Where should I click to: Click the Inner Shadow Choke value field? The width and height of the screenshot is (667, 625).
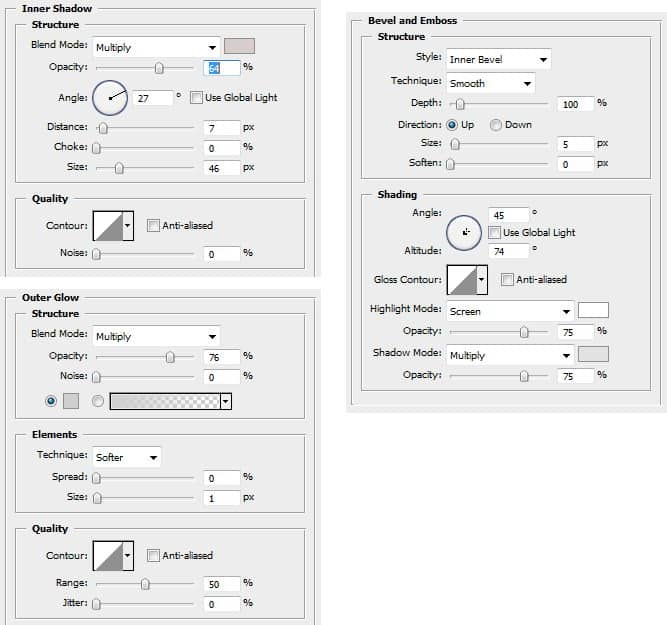[222, 148]
